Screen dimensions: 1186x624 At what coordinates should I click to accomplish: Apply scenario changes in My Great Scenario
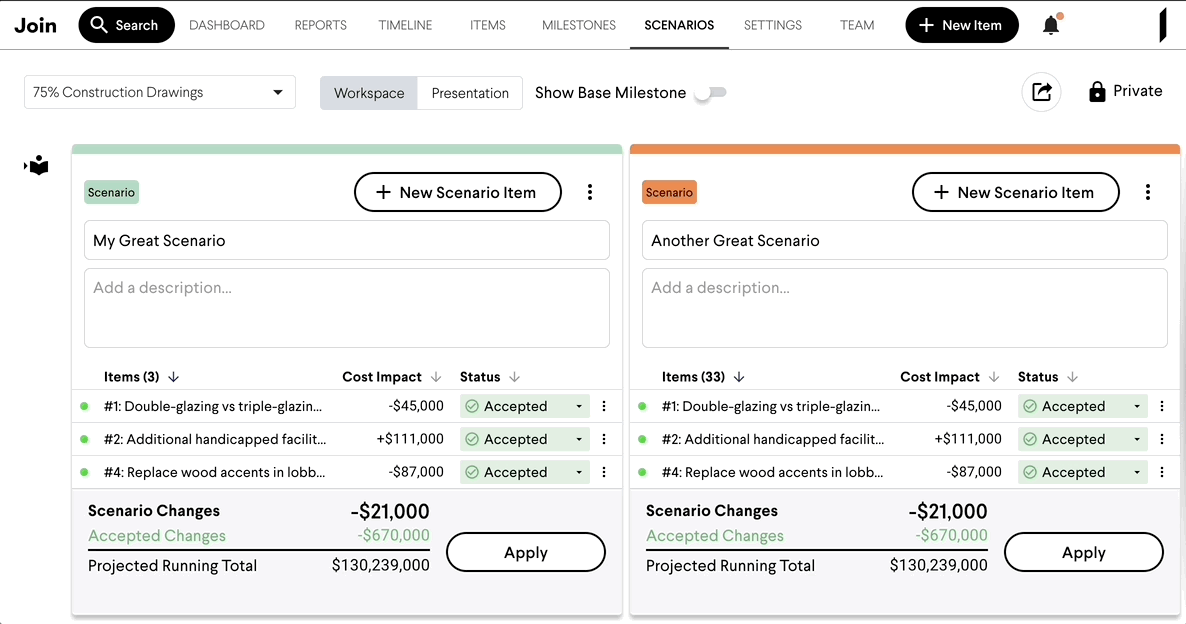[525, 551]
